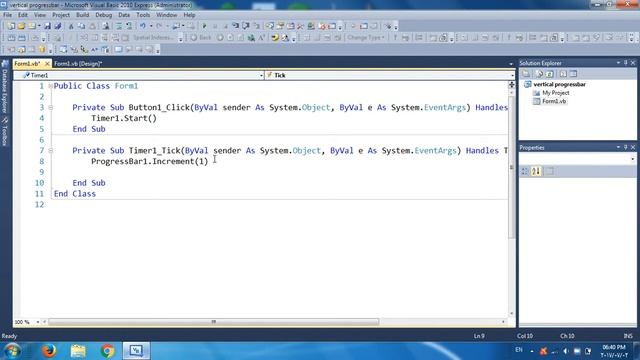Open the View menu

click(x=40, y=15)
